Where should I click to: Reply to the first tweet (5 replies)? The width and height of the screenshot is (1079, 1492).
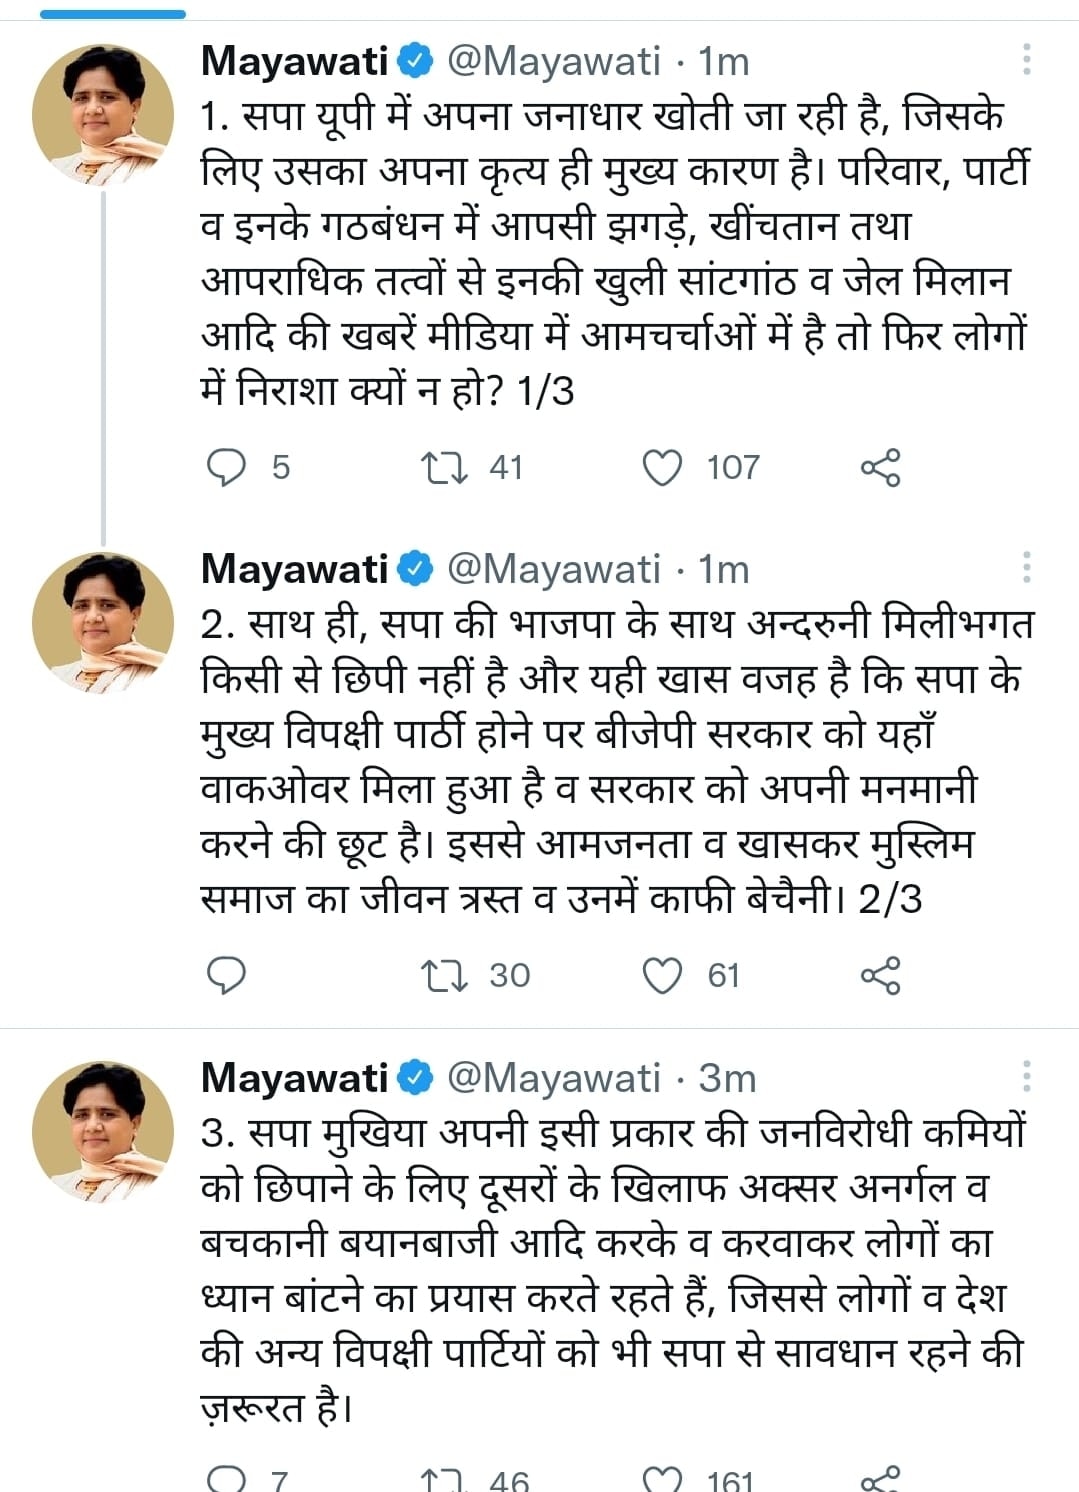pos(226,467)
